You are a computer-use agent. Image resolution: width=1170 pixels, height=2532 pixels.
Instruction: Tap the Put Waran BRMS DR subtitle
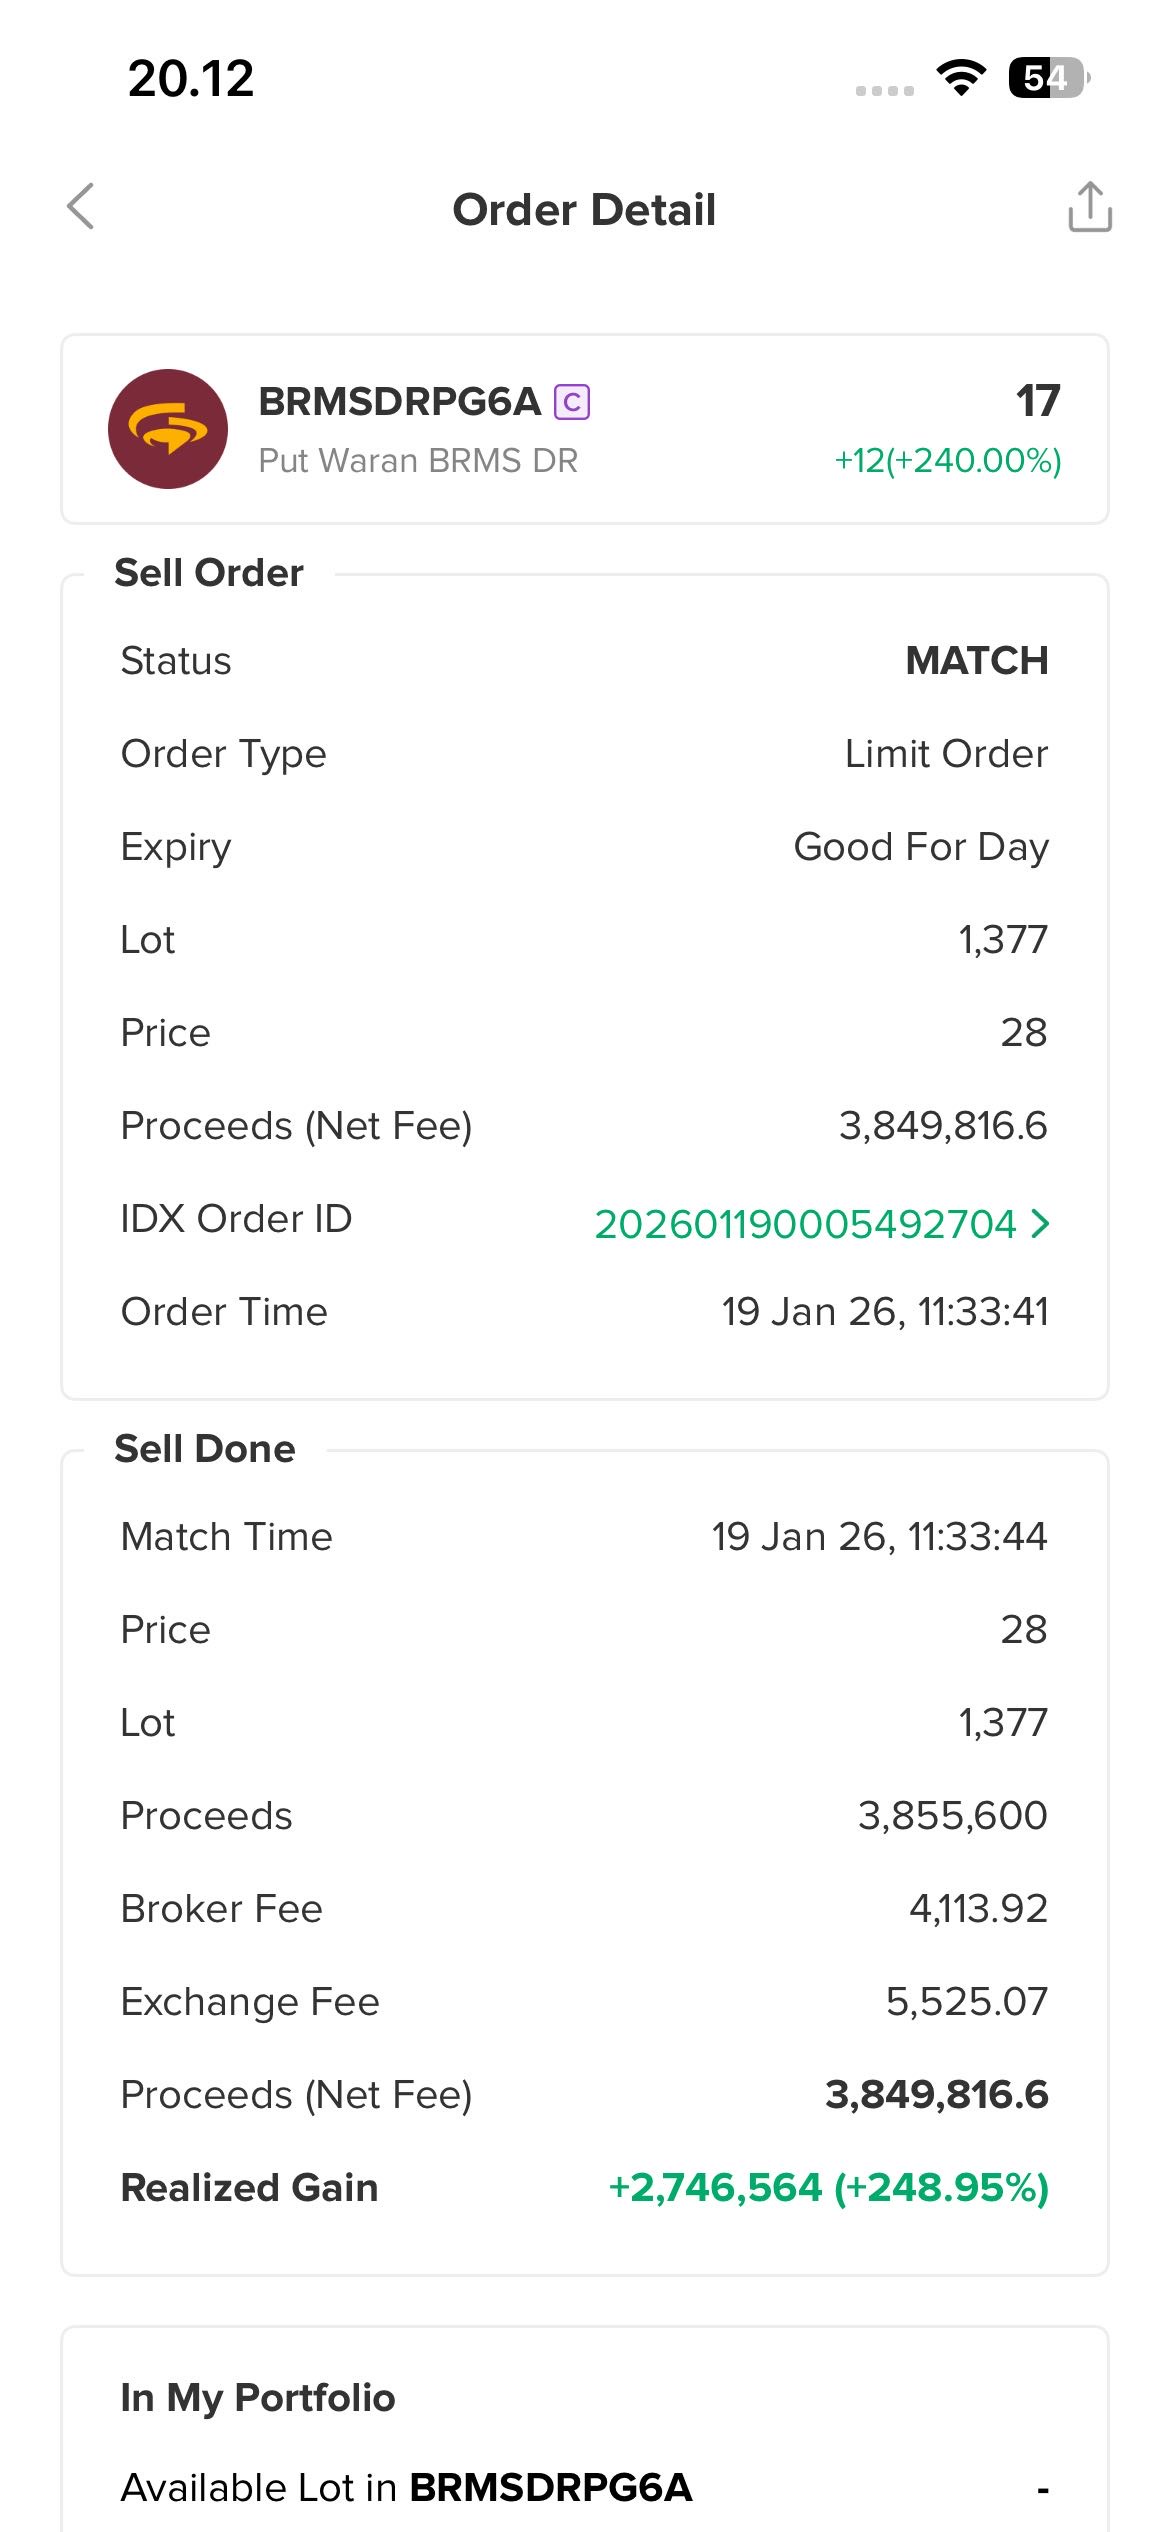click(418, 461)
